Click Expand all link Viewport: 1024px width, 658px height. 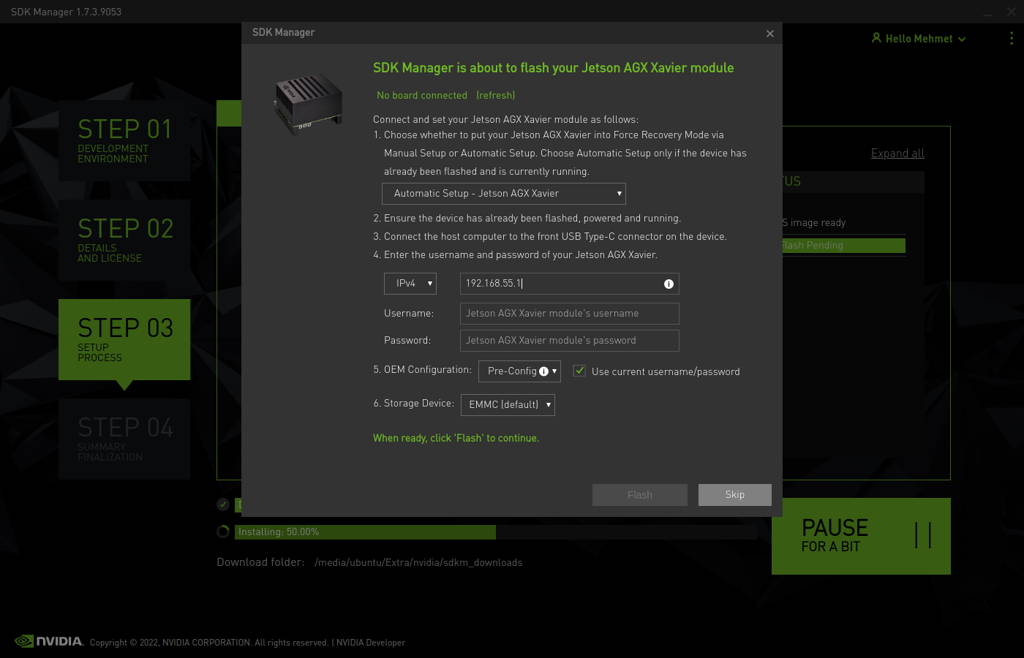897,153
